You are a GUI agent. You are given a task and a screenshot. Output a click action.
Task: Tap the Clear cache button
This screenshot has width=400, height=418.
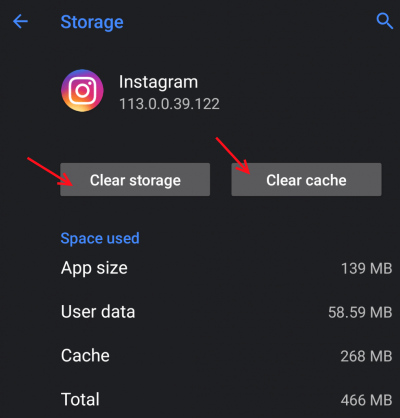click(x=306, y=180)
